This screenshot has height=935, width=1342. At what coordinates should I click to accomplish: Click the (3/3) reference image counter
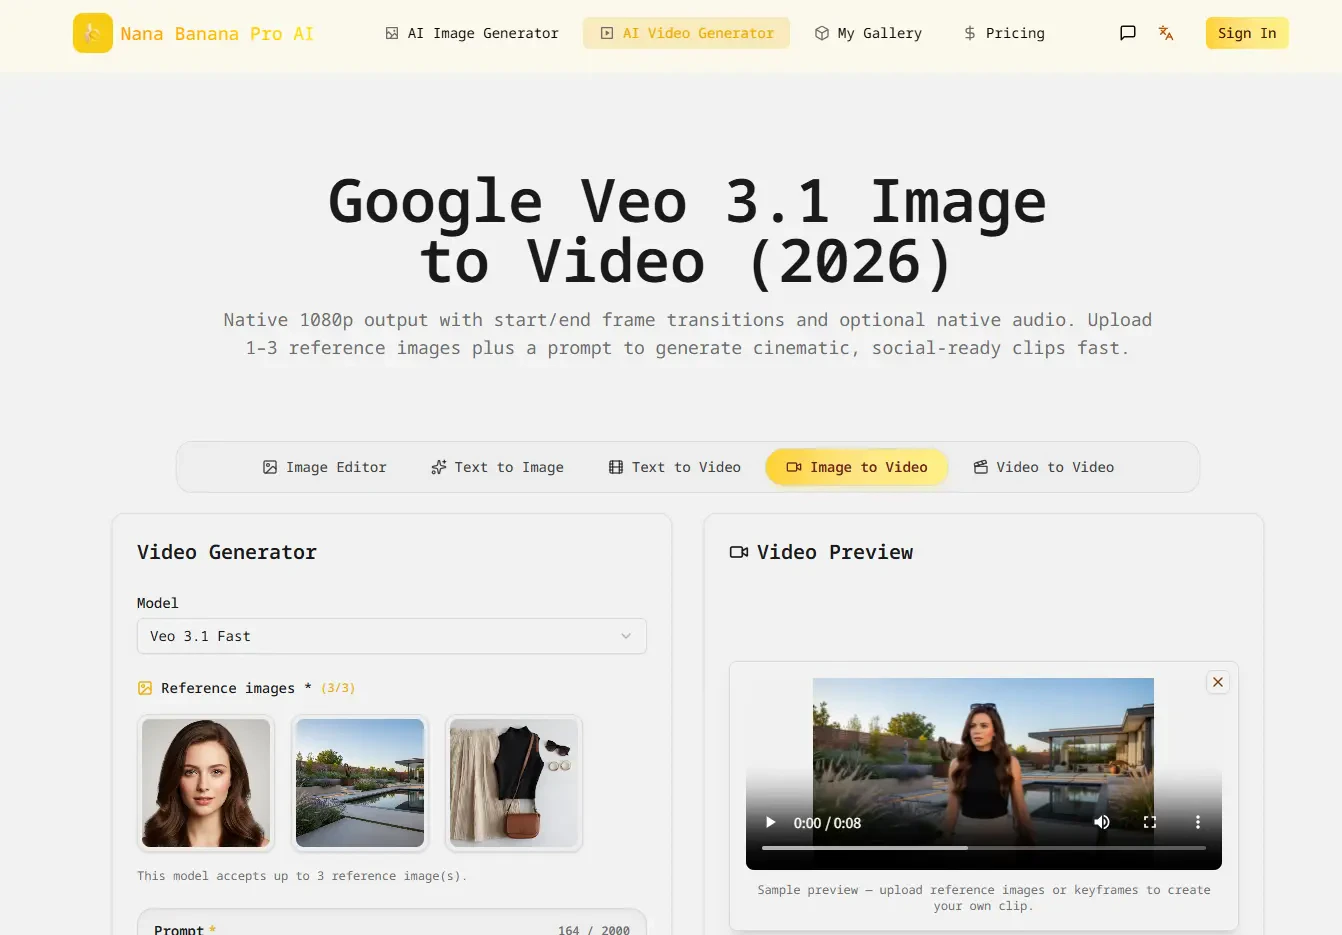pos(338,688)
